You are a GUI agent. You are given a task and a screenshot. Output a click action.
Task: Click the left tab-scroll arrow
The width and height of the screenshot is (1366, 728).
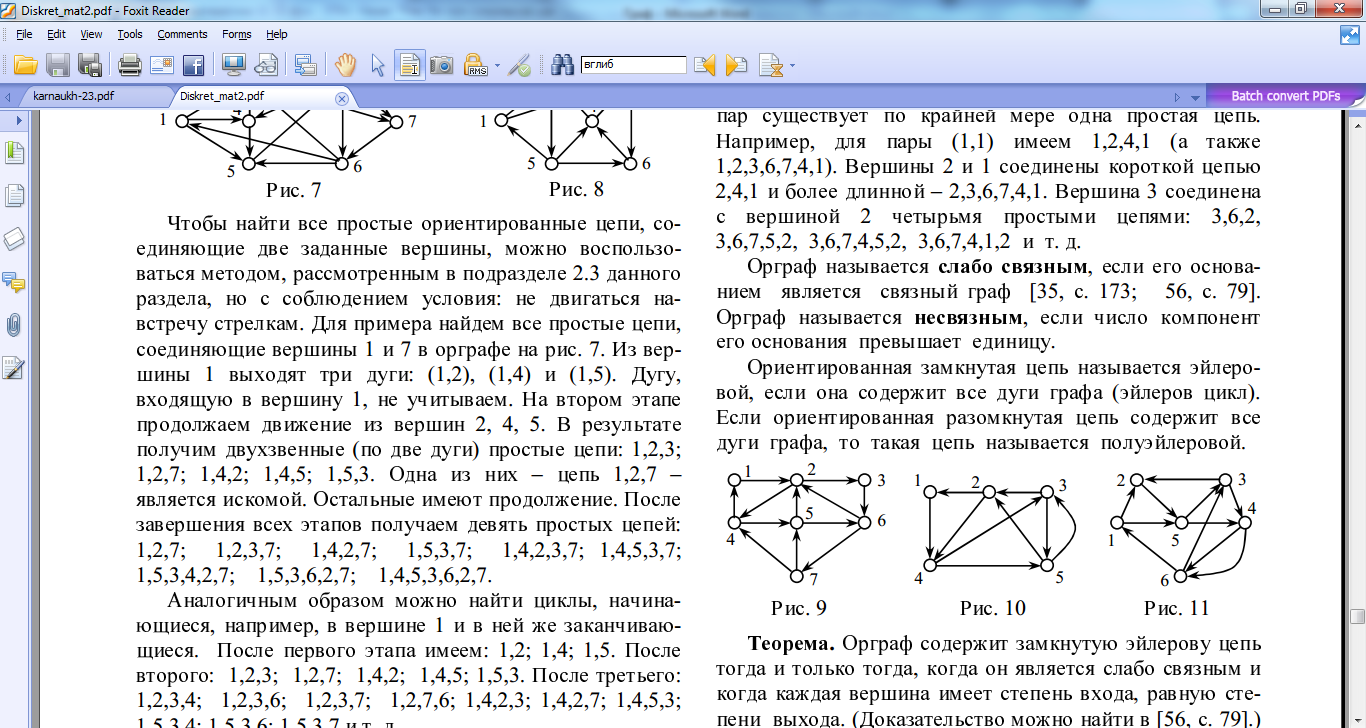8,97
